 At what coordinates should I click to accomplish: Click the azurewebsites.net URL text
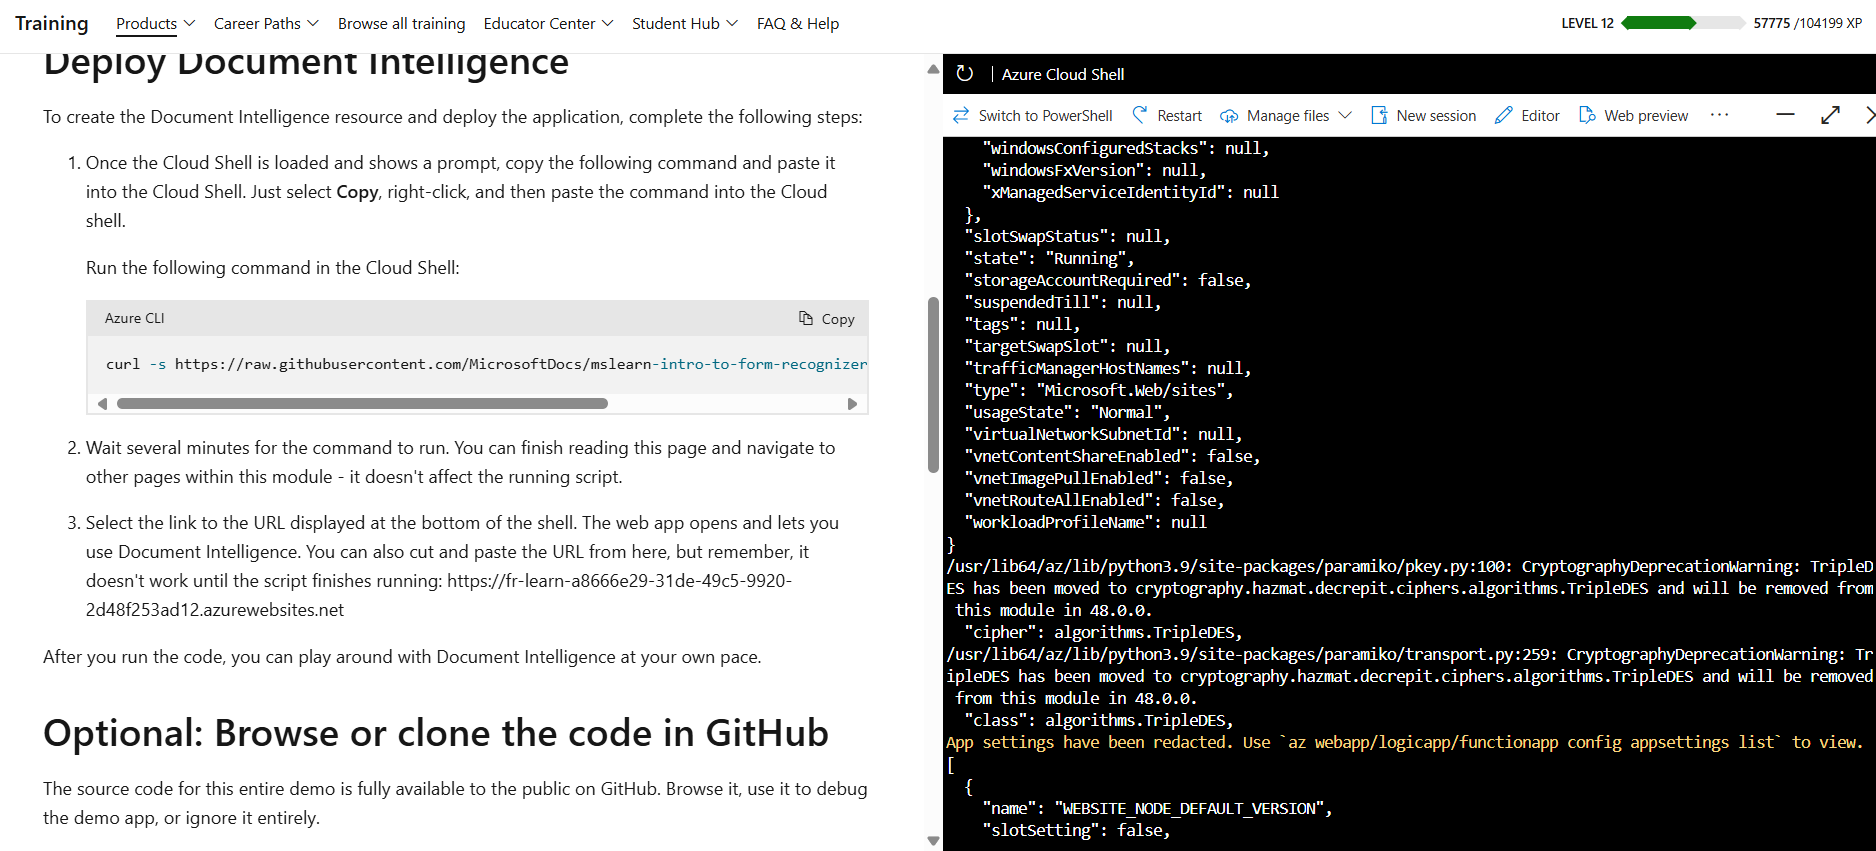tap(439, 595)
